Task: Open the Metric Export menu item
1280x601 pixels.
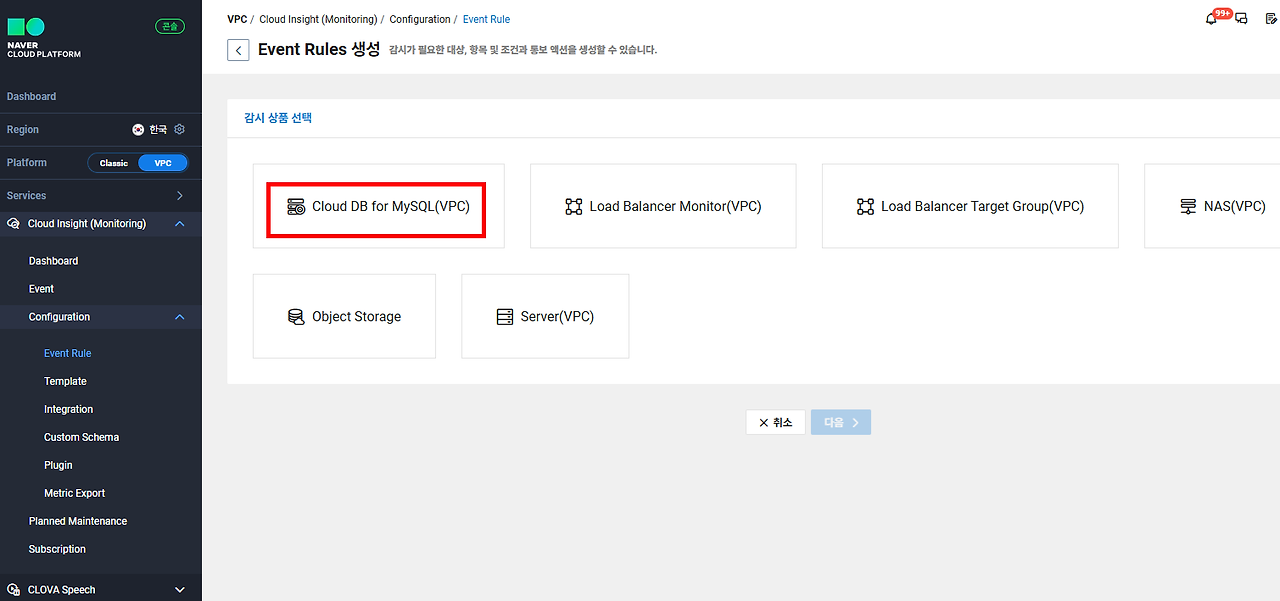Action: click(74, 493)
